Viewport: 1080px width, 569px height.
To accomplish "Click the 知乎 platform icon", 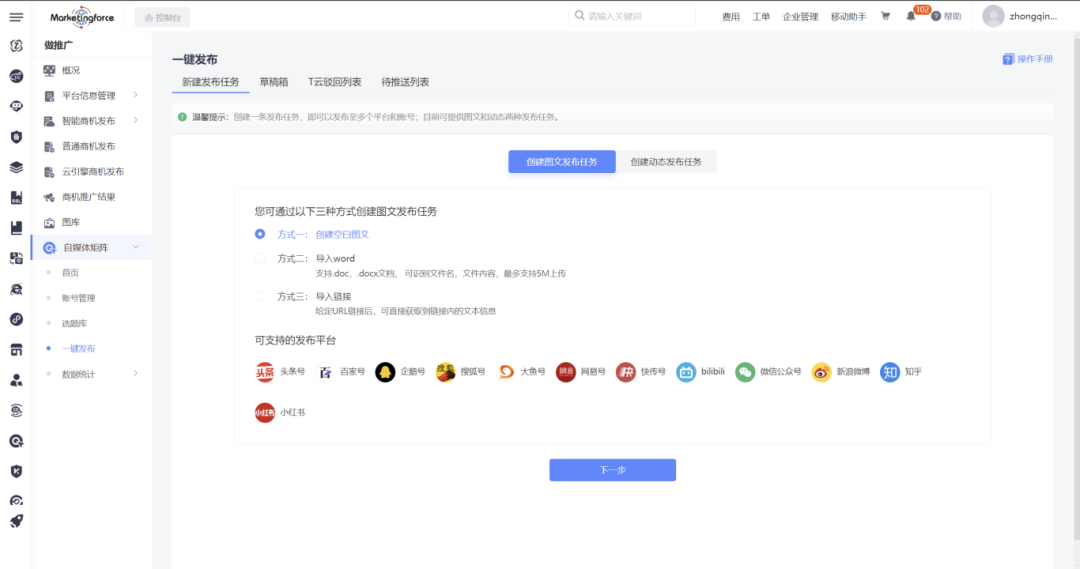I will tap(890, 372).
